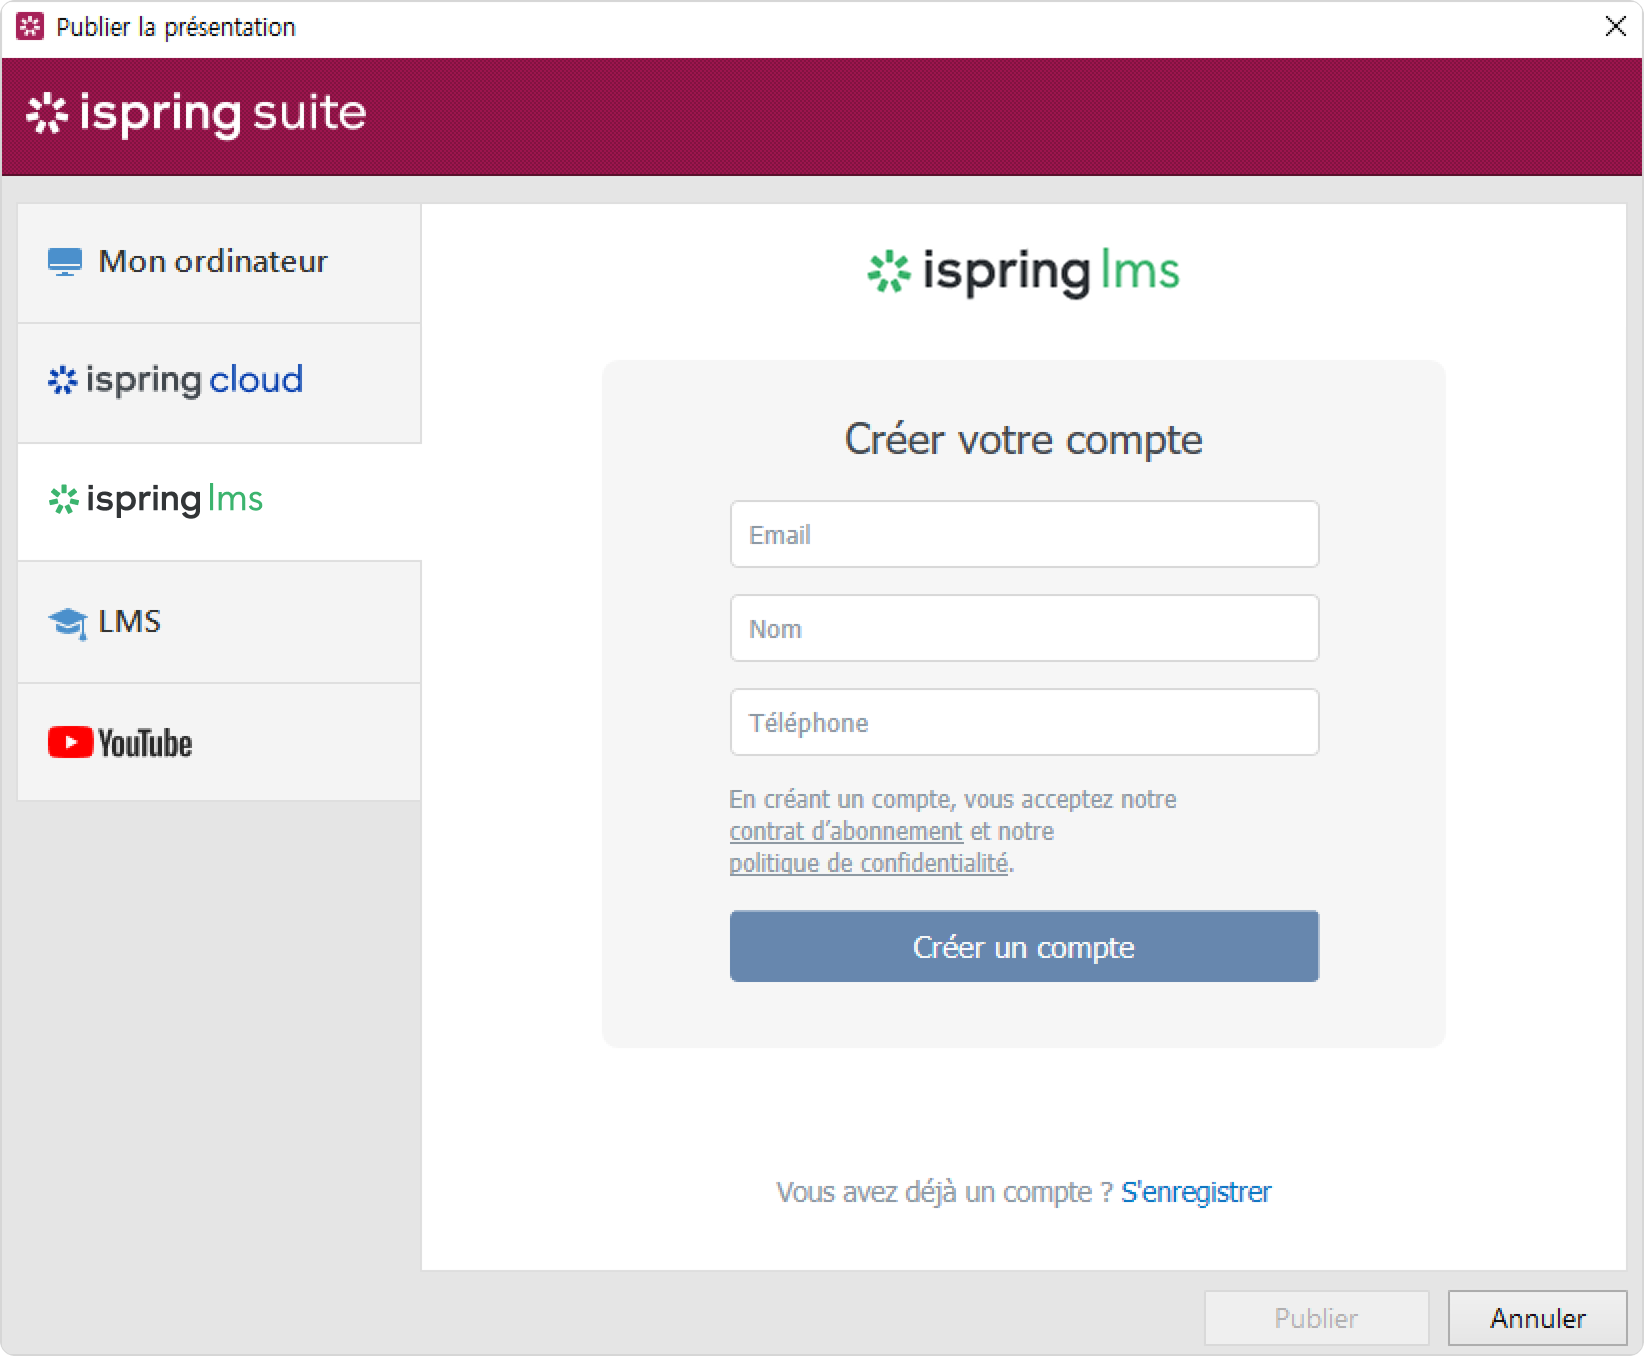The height and width of the screenshot is (1356, 1644).
Task: Cancel with the Annuler button
Action: [x=1537, y=1318]
